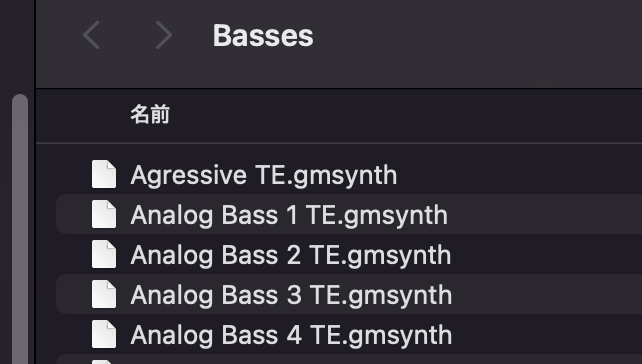This screenshot has width=642, height=364.
Task: Click the empty toolbar area beside the Basses title
Action: click(x=475, y=36)
